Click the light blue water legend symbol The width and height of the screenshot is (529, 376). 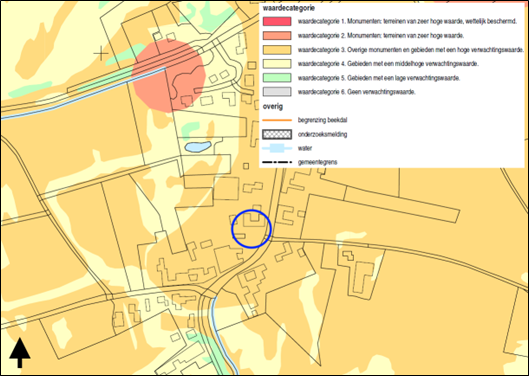(277, 148)
